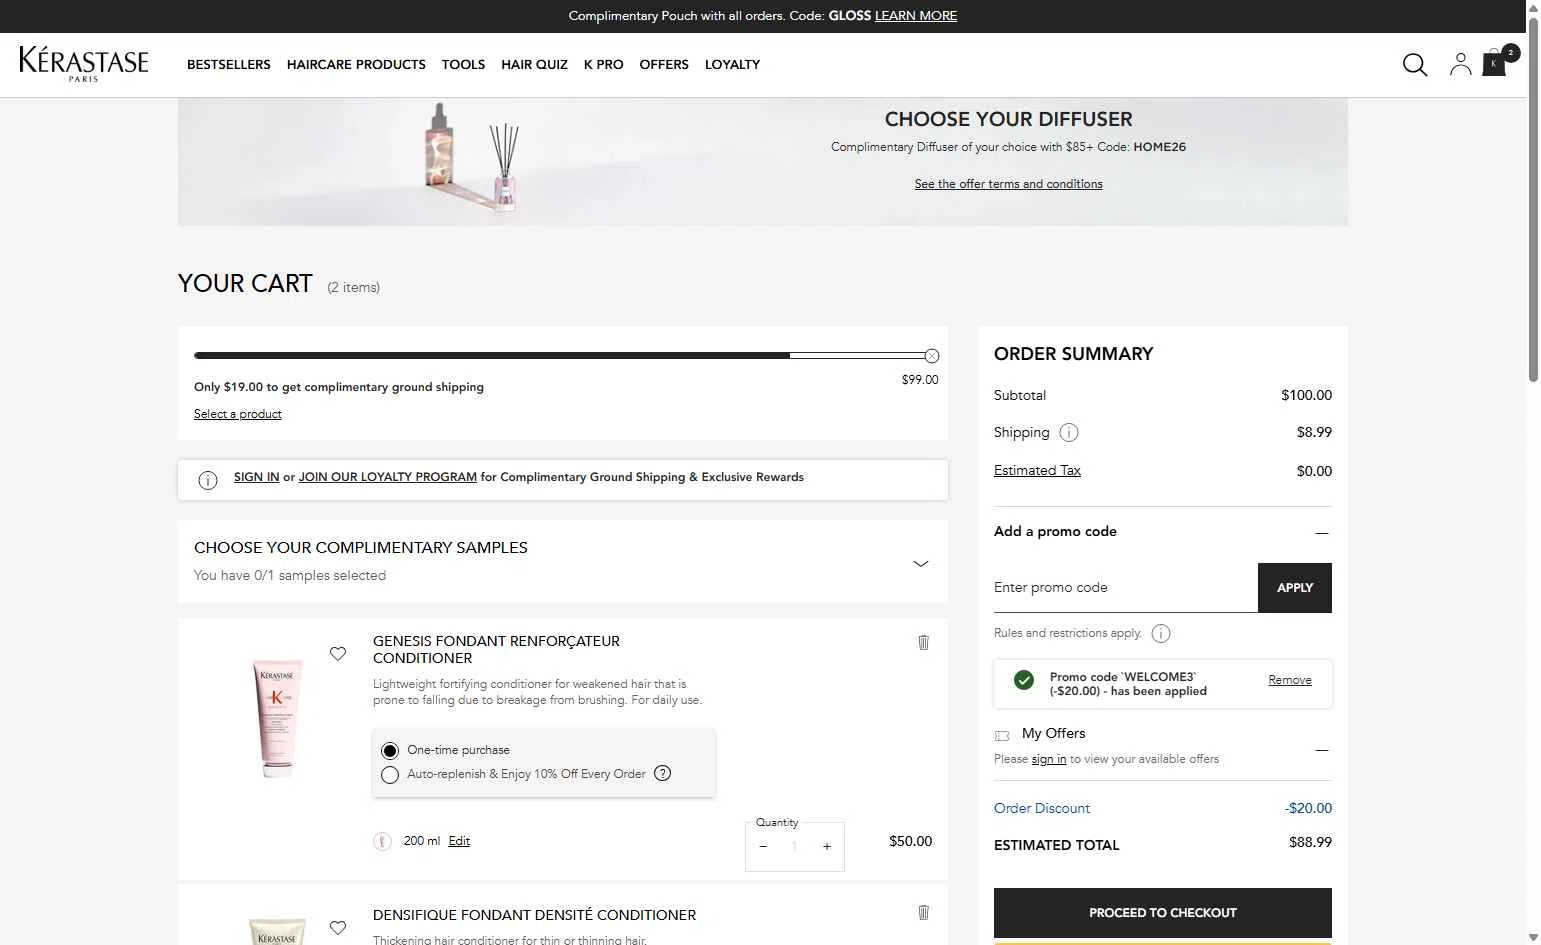Click the scrollbar down arrow

pos(1534,937)
